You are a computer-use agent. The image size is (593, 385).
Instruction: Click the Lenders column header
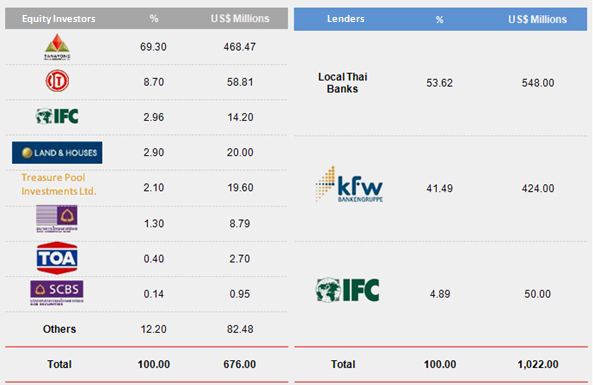click(x=346, y=19)
